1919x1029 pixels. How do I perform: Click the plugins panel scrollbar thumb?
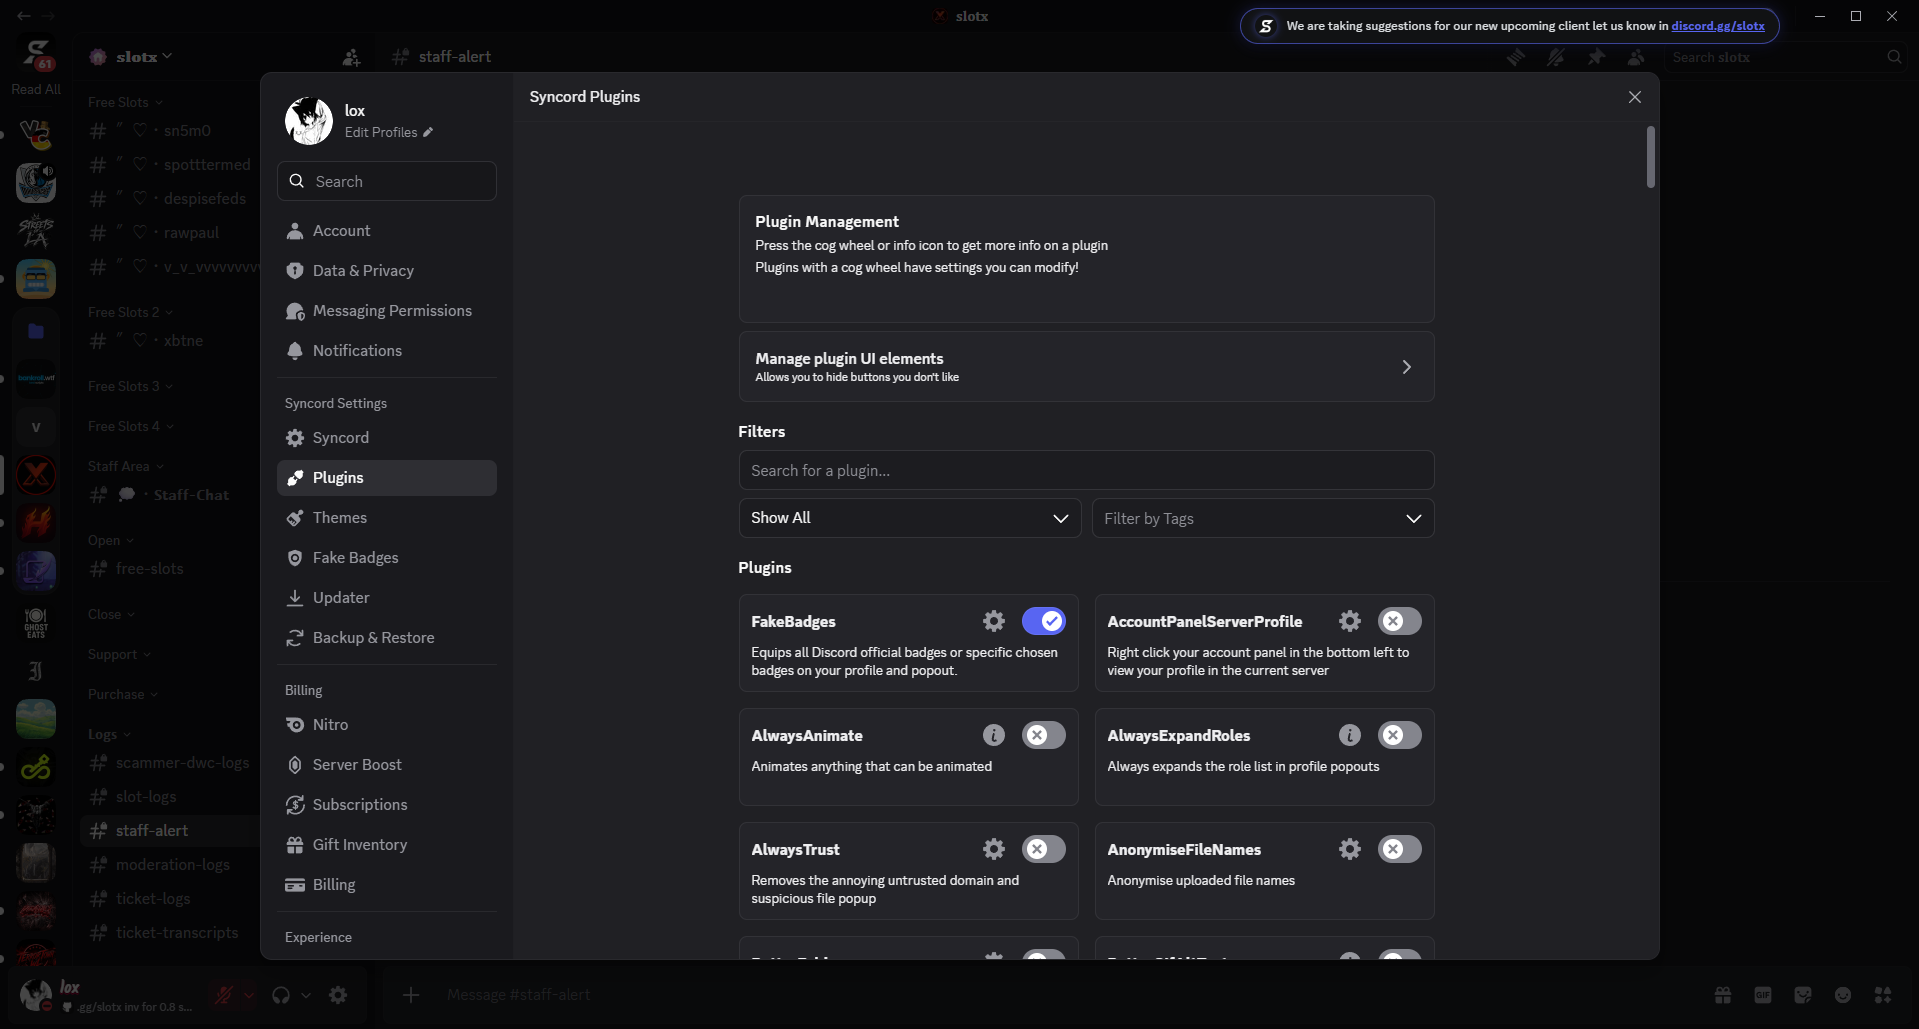pyautogui.click(x=1650, y=157)
